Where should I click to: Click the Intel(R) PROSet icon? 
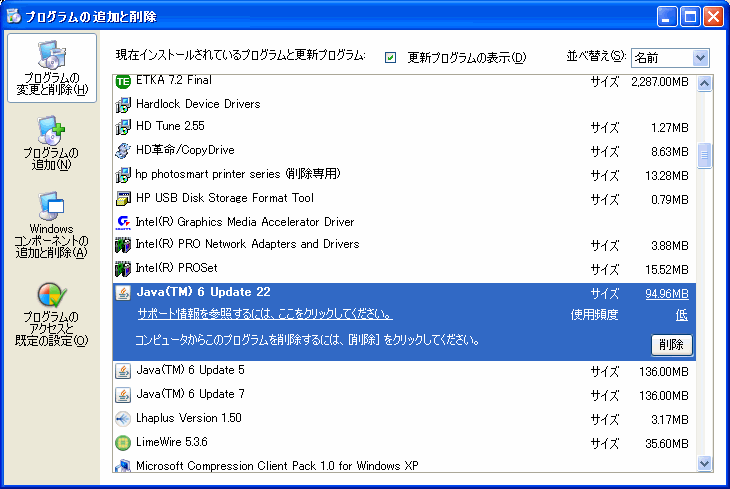(123, 269)
